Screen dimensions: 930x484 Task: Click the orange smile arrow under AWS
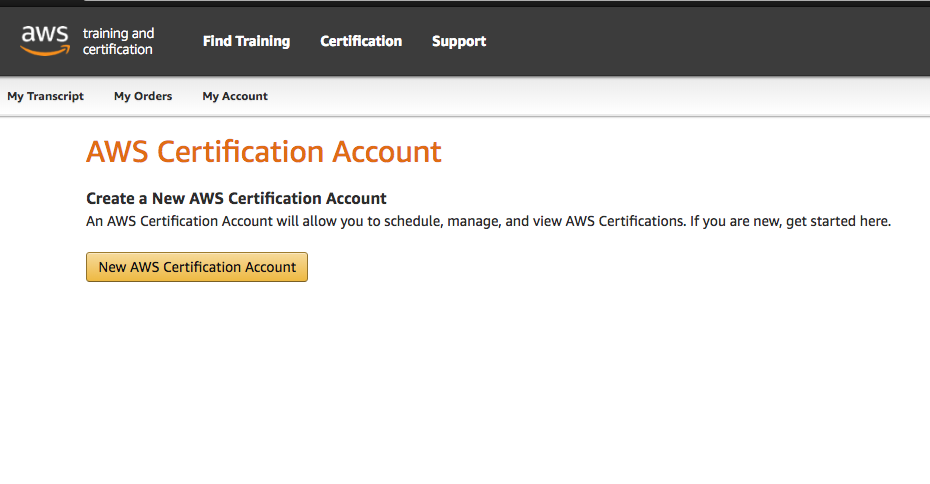point(45,50)
